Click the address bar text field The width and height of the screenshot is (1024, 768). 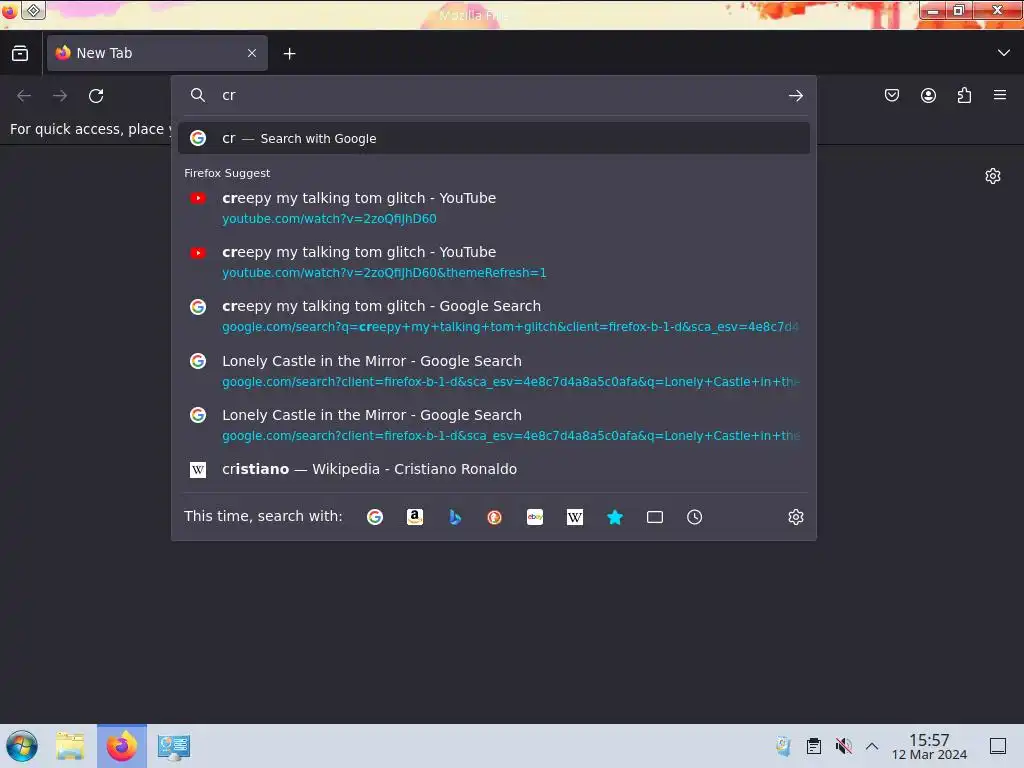496,95
